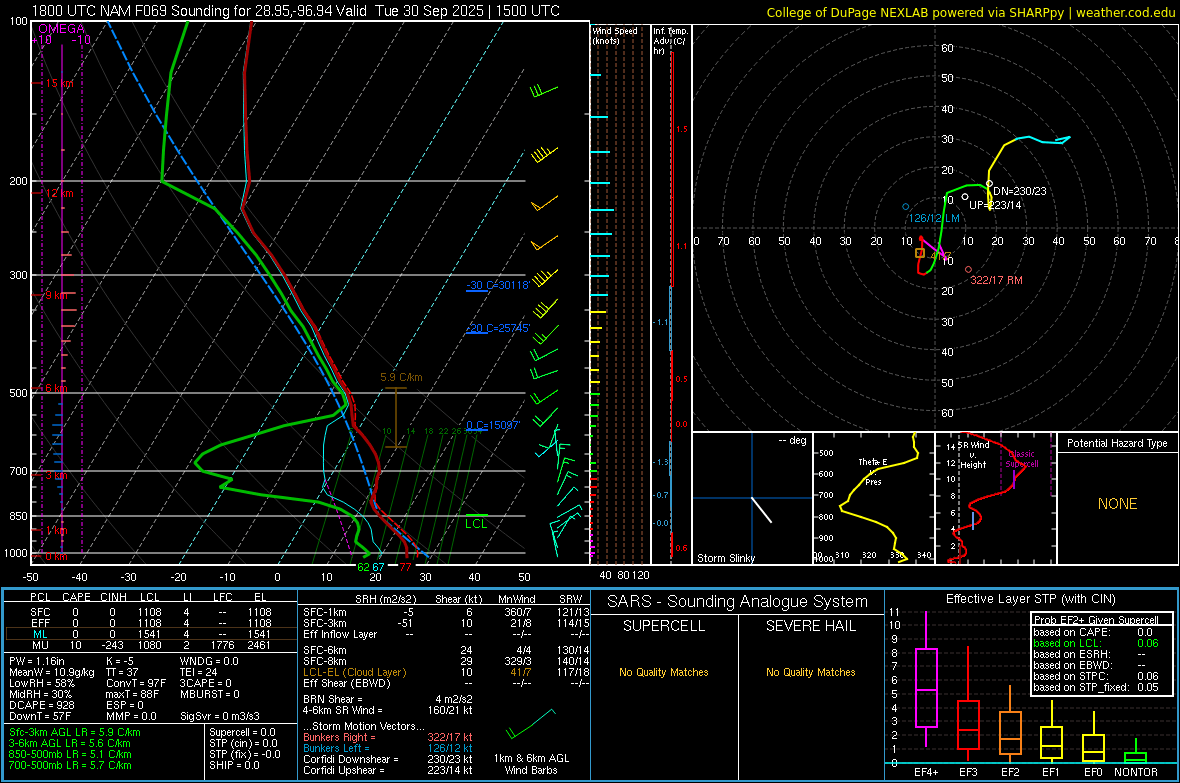Click the based on STP_fixed: 0.05 line

click(x=1096, y=687)
